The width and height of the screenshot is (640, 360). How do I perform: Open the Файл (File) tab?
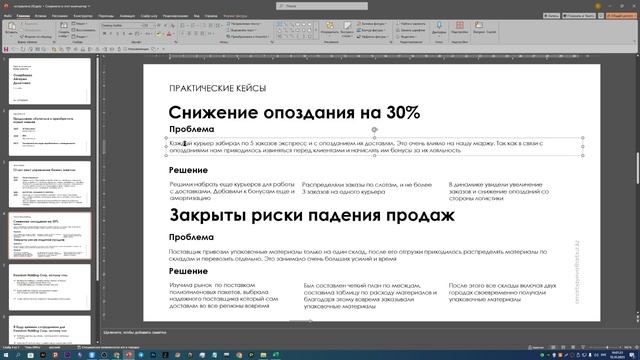tap(7, 16)
